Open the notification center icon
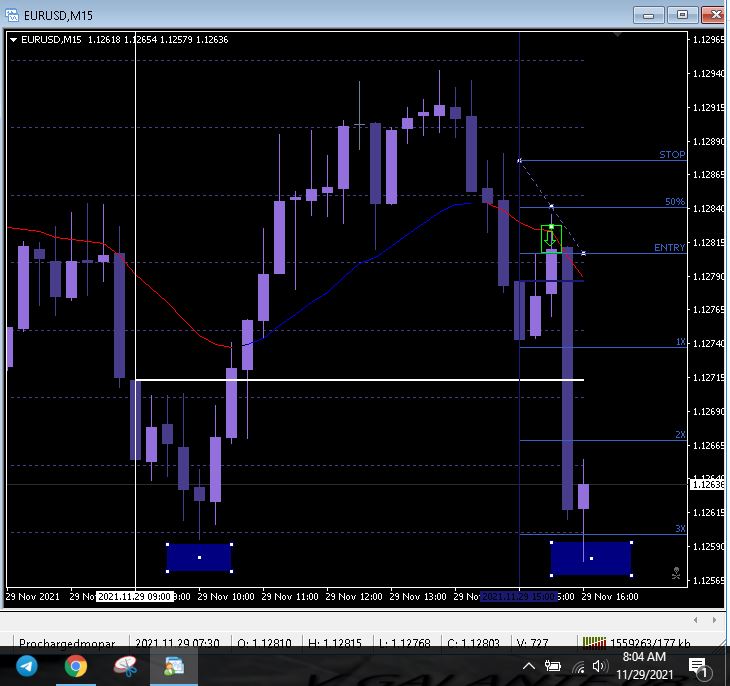Screen dimensions: 730x686 698,667
